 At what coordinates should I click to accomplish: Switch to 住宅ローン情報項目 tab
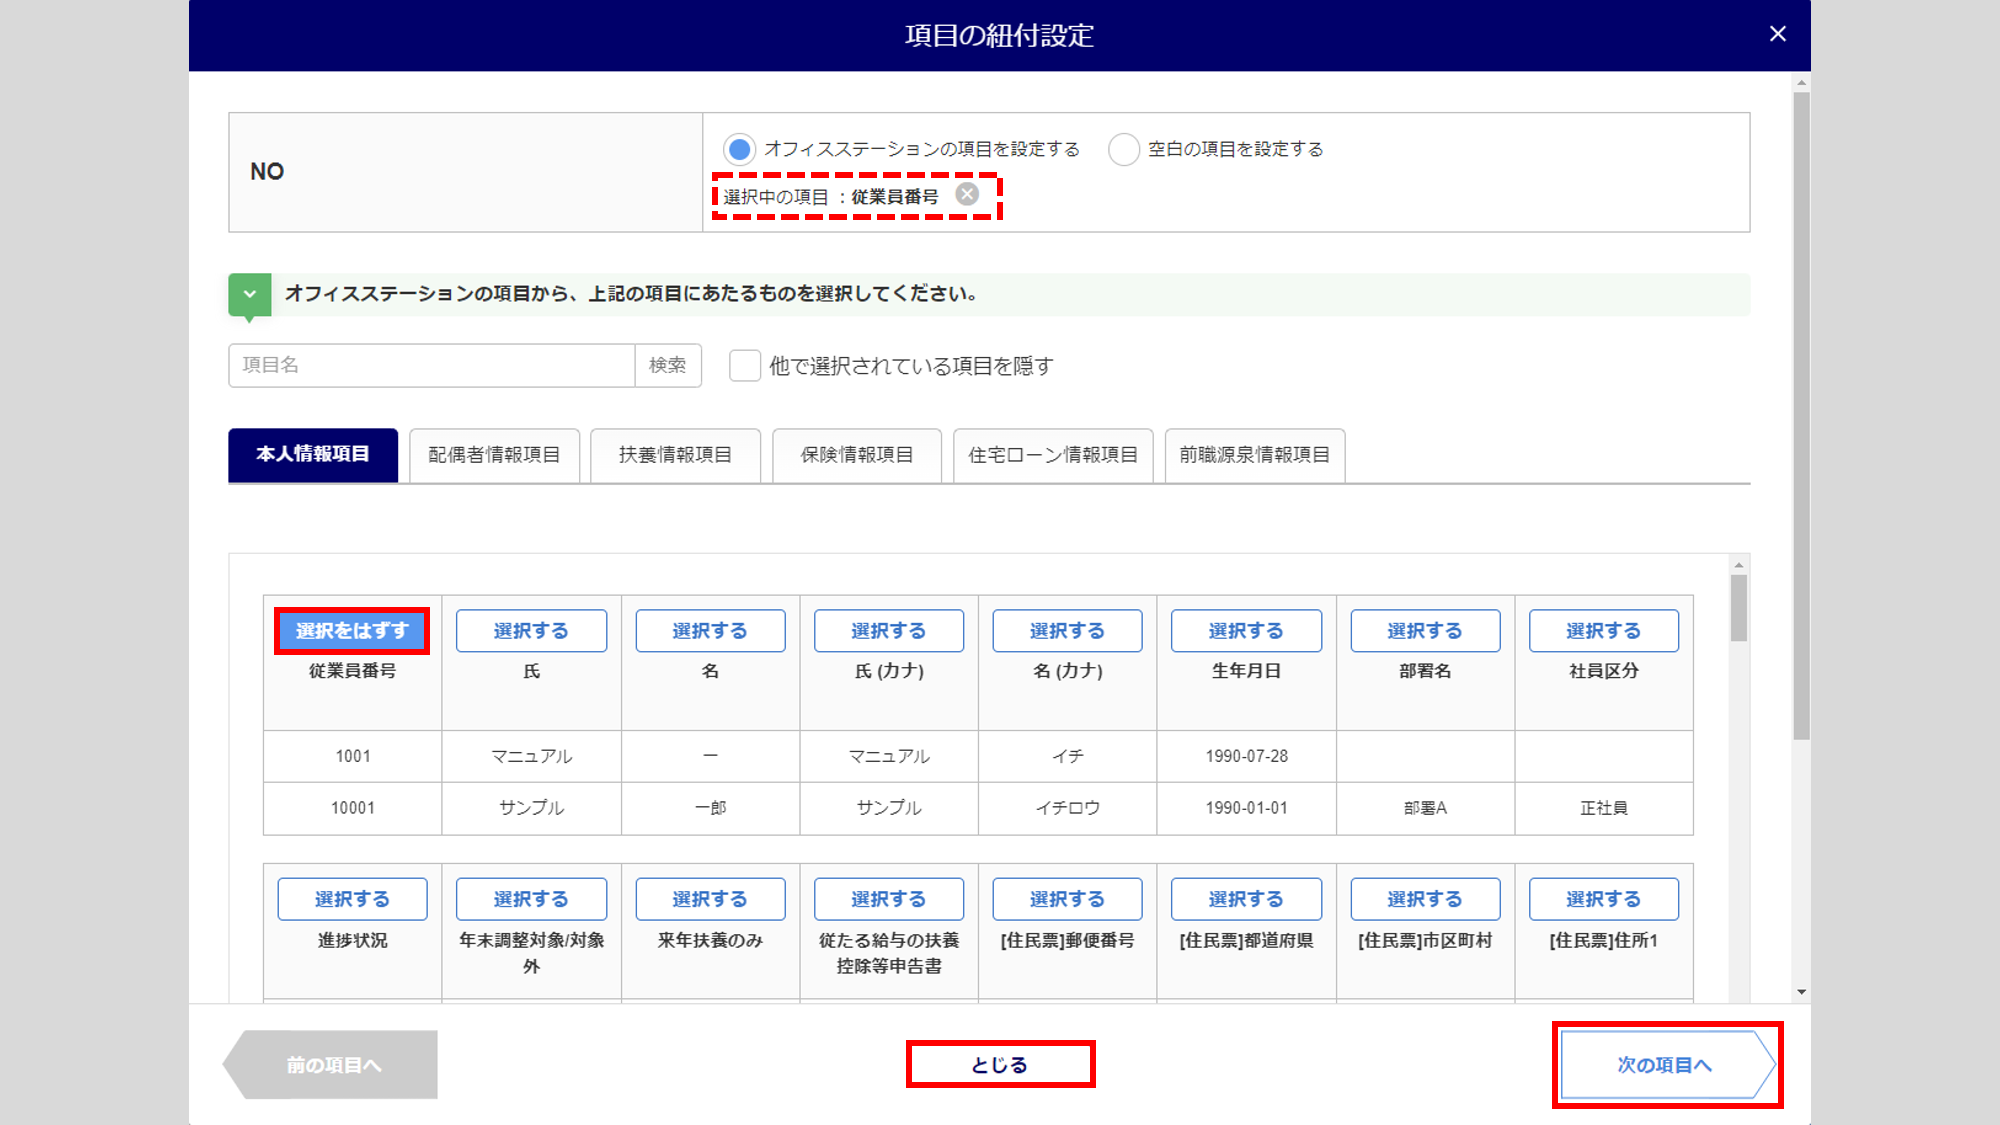(1053, 455)
